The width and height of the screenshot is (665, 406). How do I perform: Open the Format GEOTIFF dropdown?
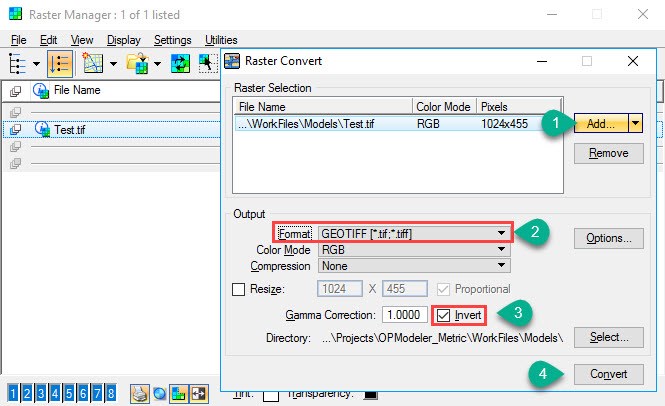tap(414, 233)
